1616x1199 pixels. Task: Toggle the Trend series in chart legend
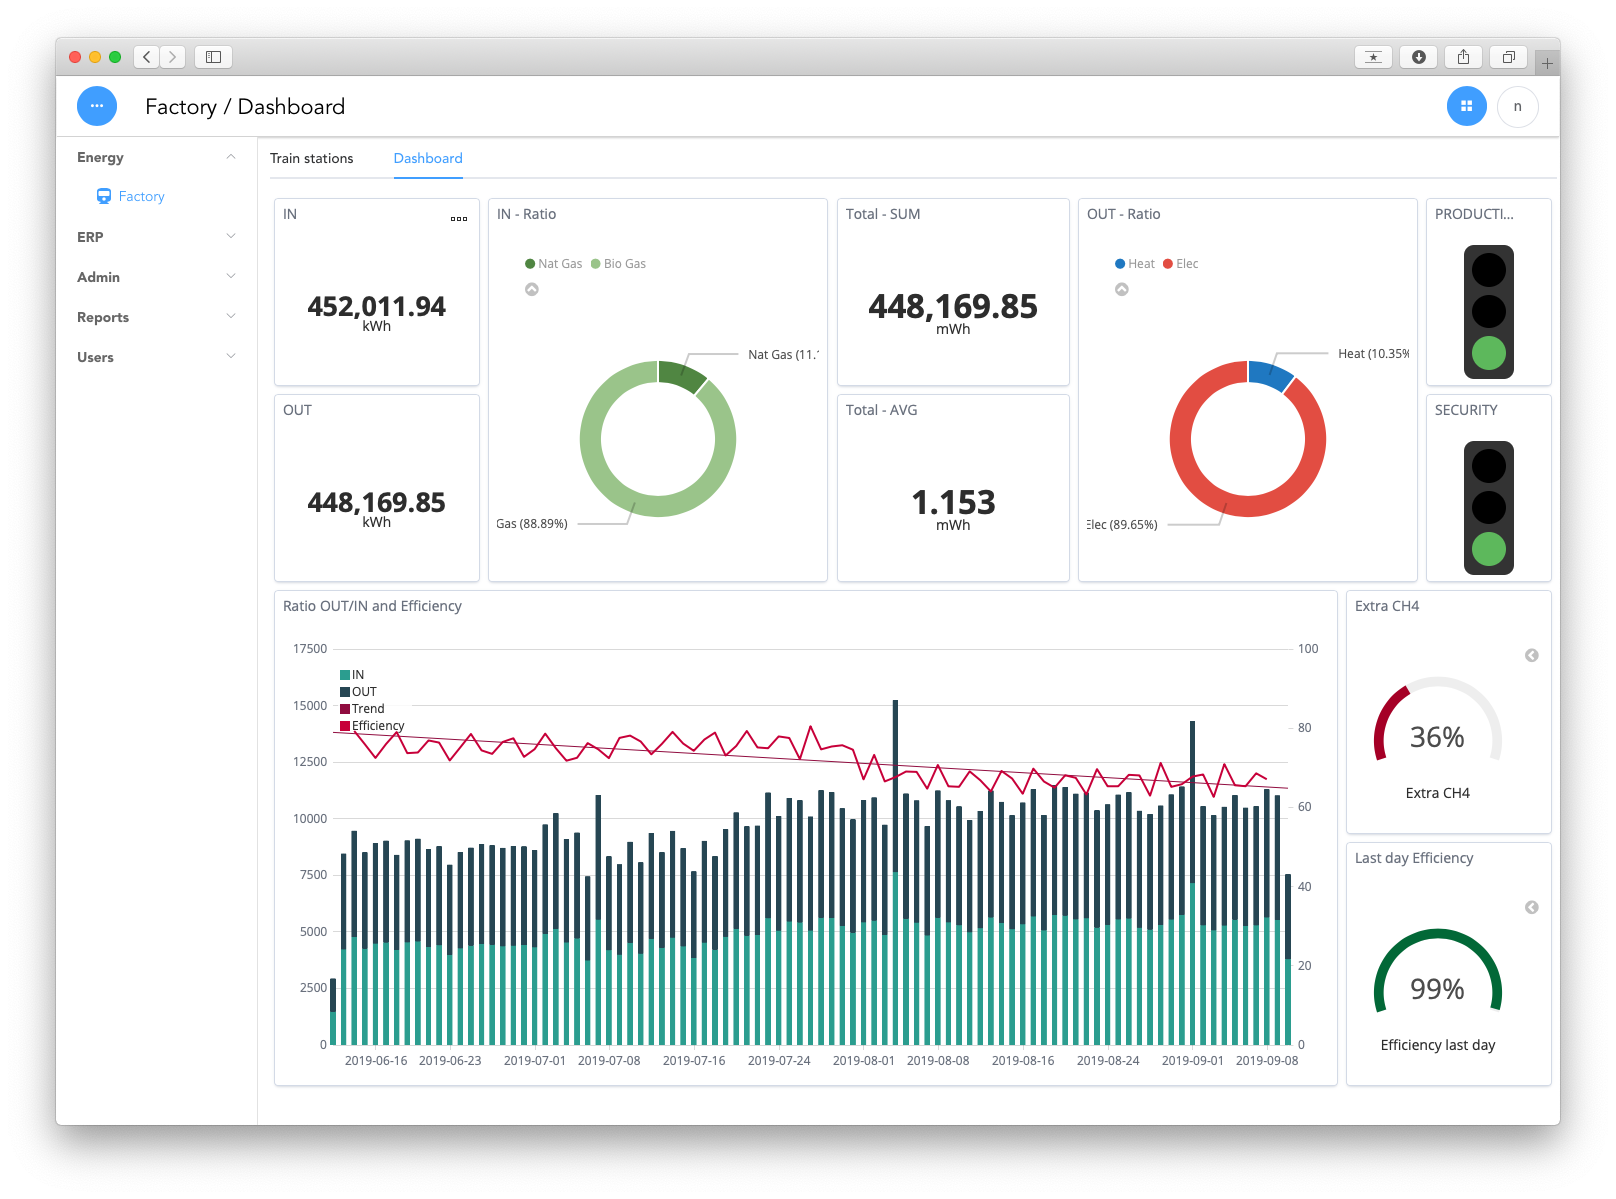[362, 709]
